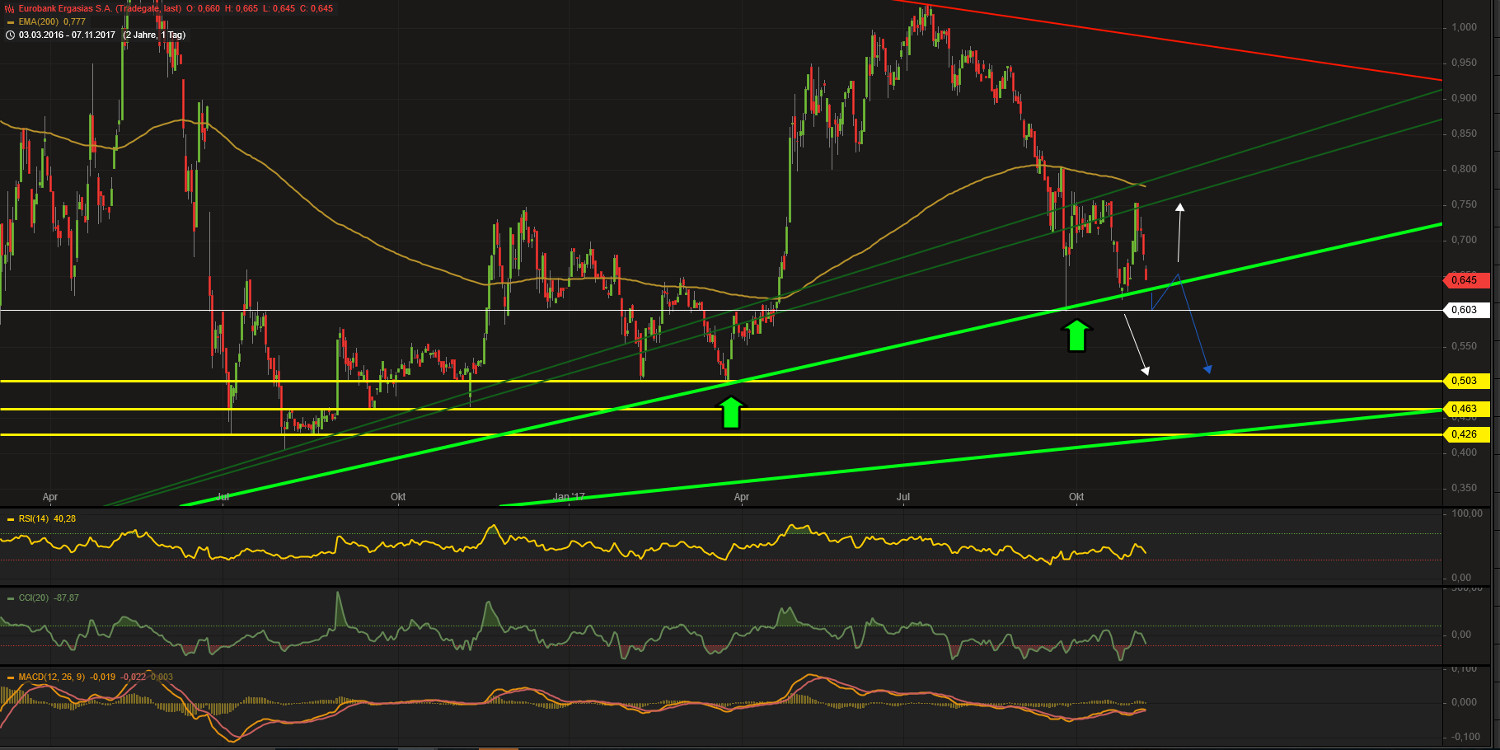This screenshot has width=1500, height=750.
Task: Click the CCI(20) green color marker
Action: coord(10,597)
